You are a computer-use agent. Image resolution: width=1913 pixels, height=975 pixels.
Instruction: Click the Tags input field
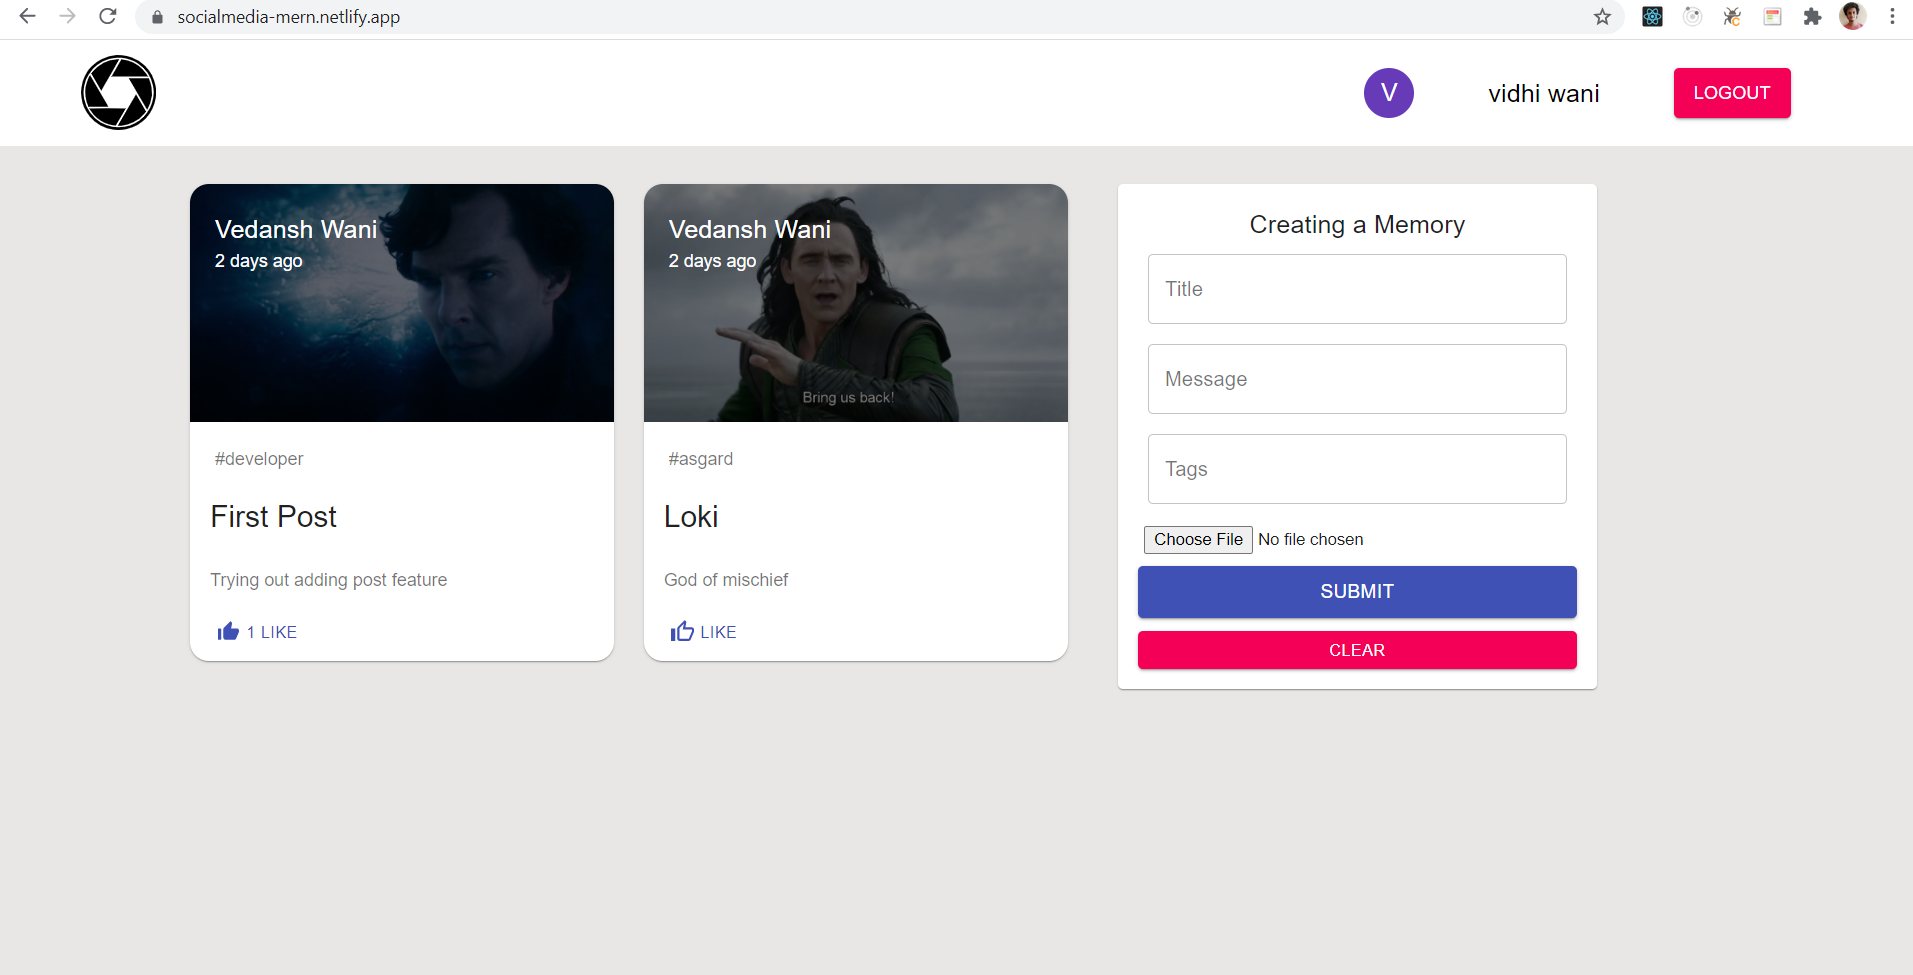[1356, 469]
